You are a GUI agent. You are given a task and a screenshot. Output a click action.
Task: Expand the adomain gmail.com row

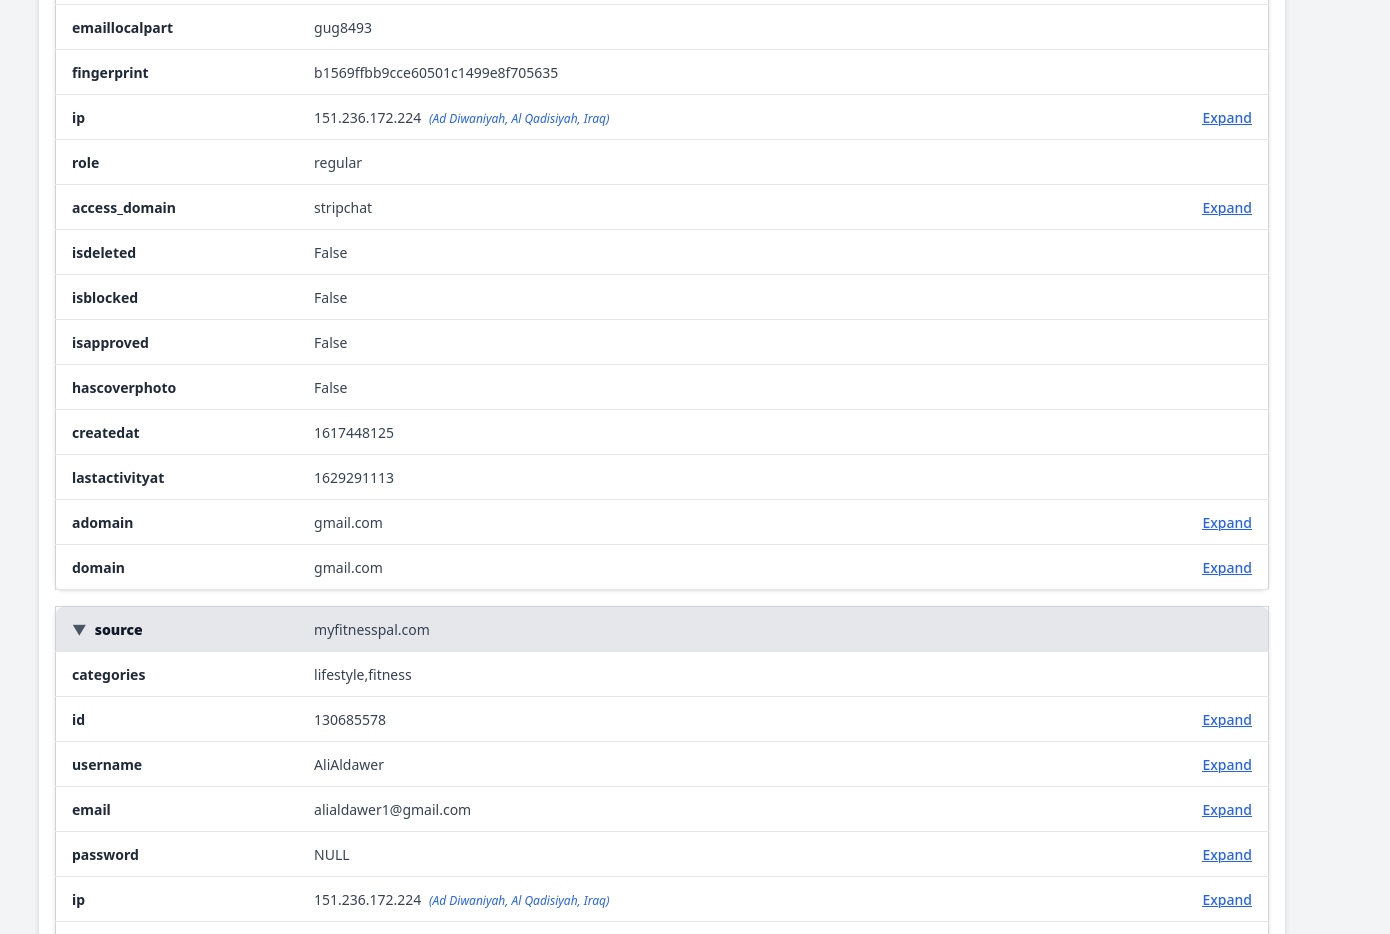click(1226, 523)
